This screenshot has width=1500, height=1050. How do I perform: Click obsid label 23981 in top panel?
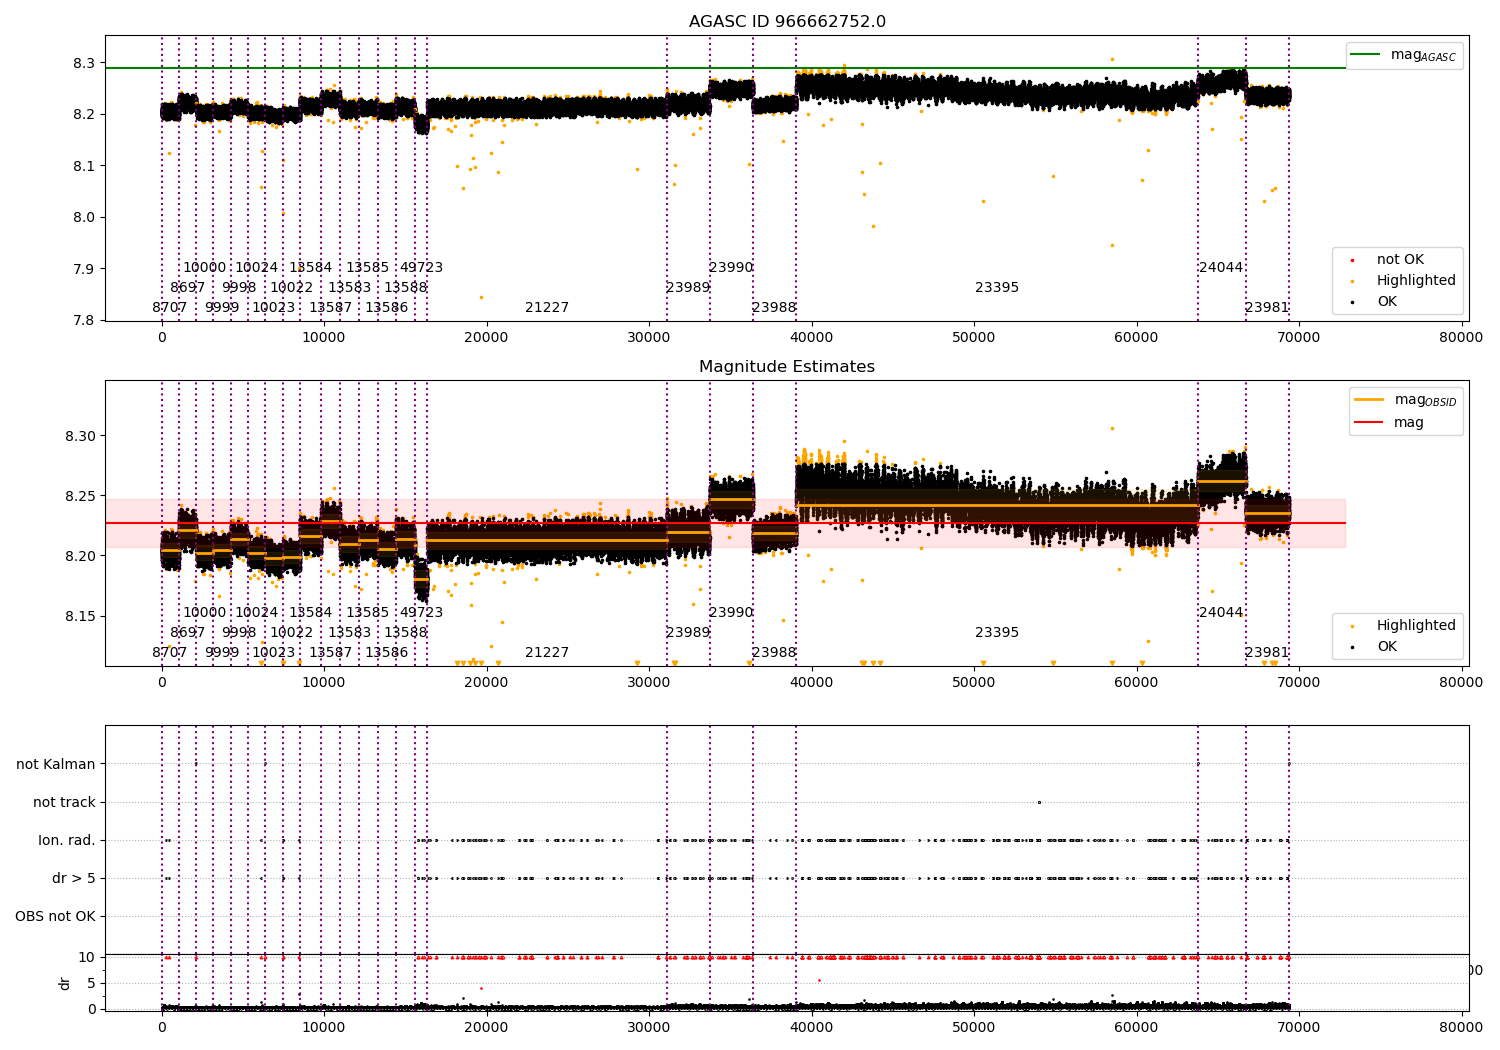point(1267,308)
